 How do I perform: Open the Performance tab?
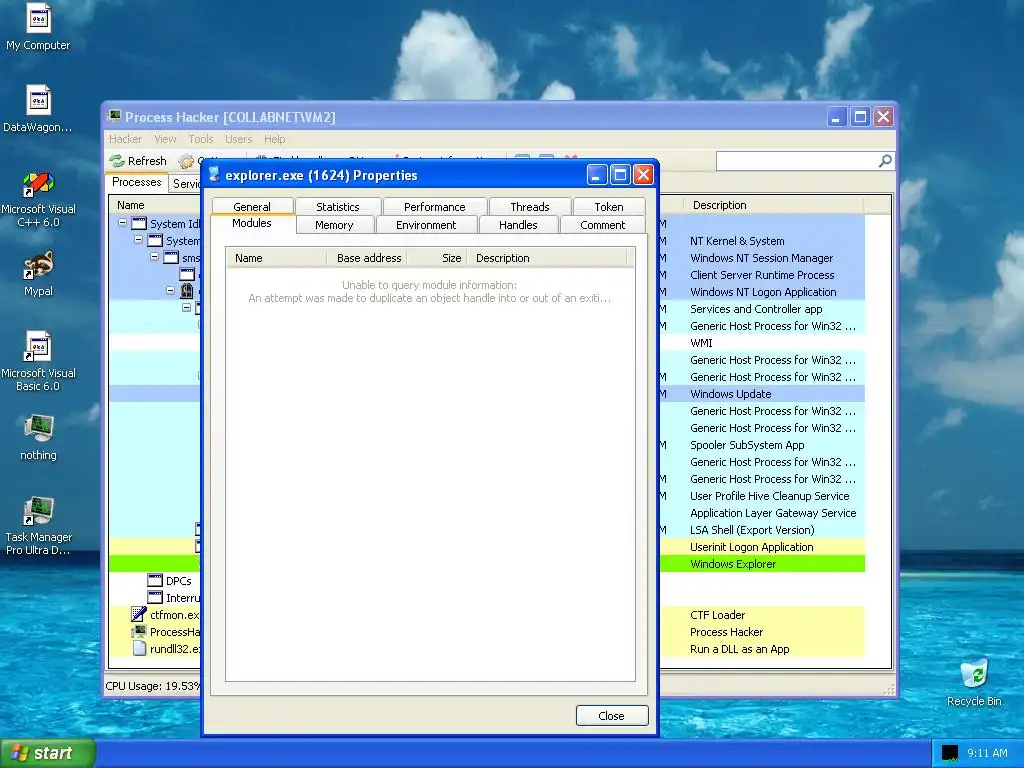pos(434,206)
